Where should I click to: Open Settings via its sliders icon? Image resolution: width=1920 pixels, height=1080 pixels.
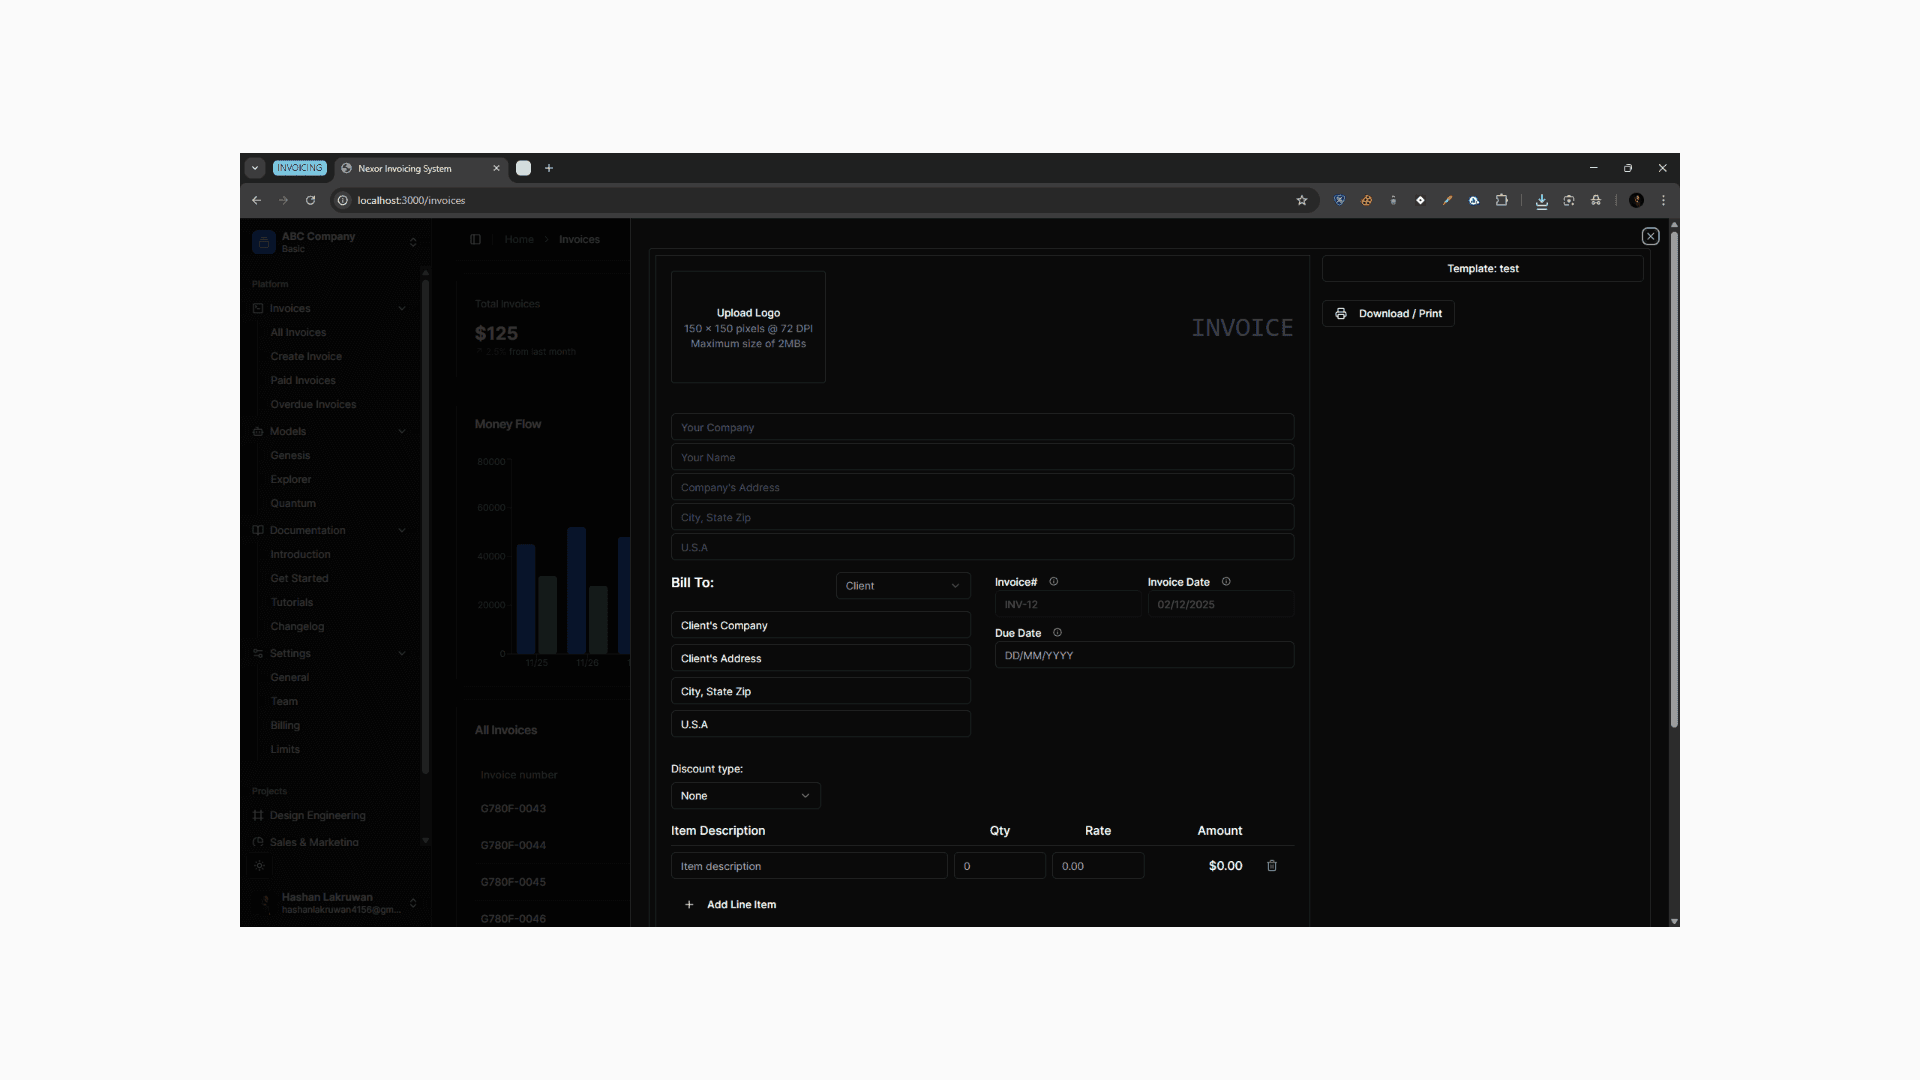point(257,653)
